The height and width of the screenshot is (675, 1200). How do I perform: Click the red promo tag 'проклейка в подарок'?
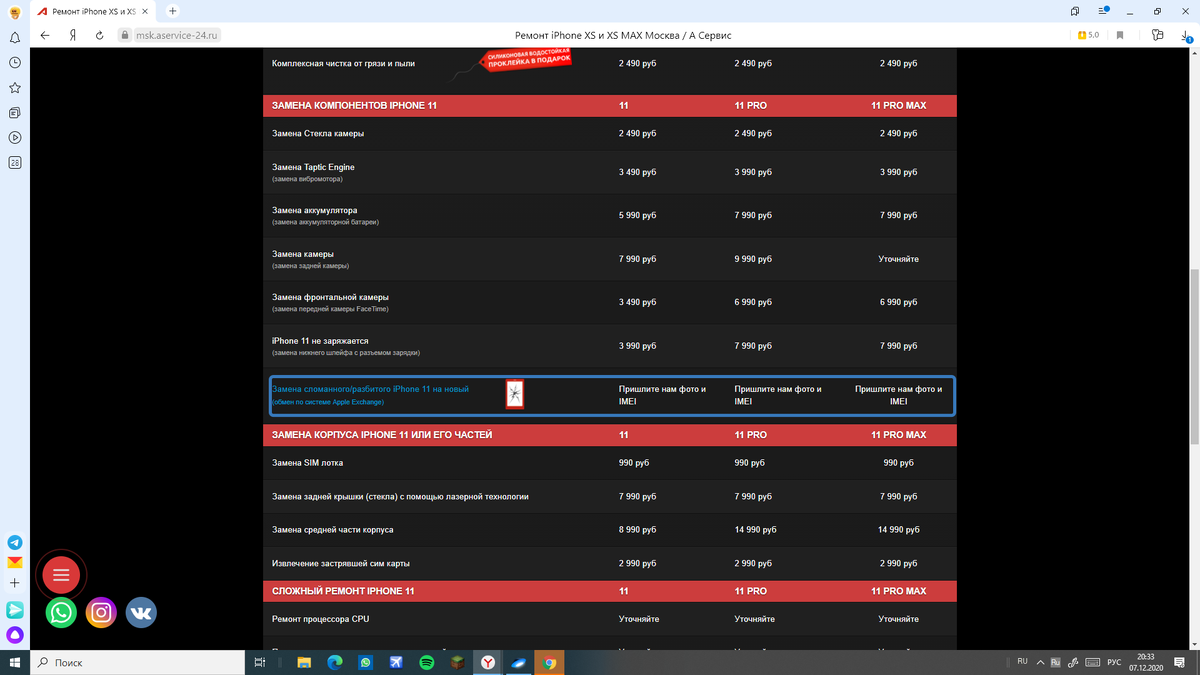(527, 59)
